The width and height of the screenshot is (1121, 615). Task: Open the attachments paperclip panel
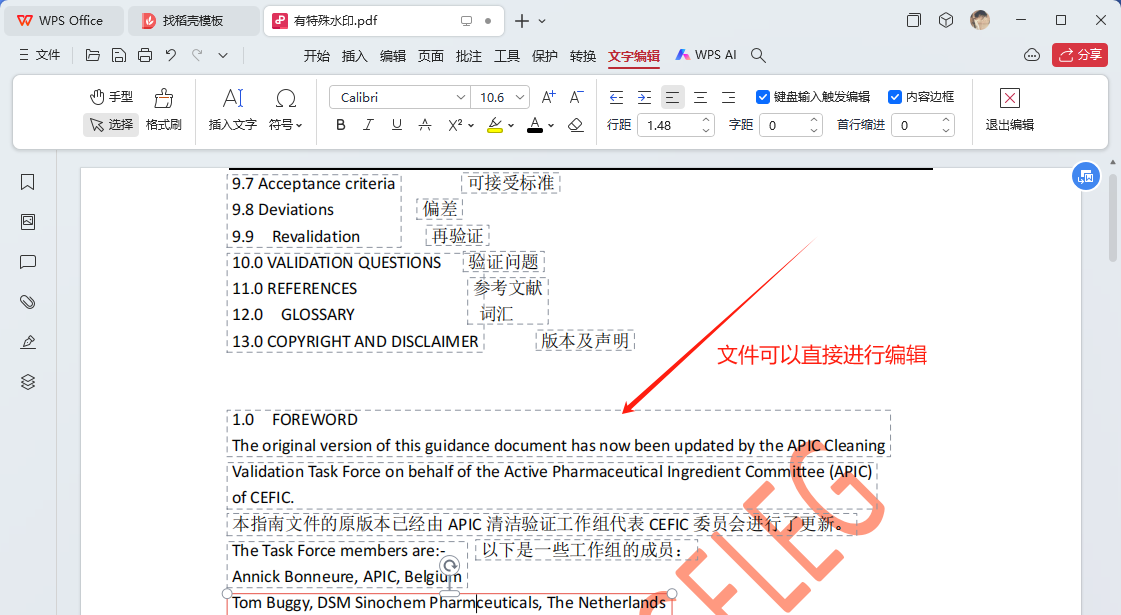pos(28,302)
